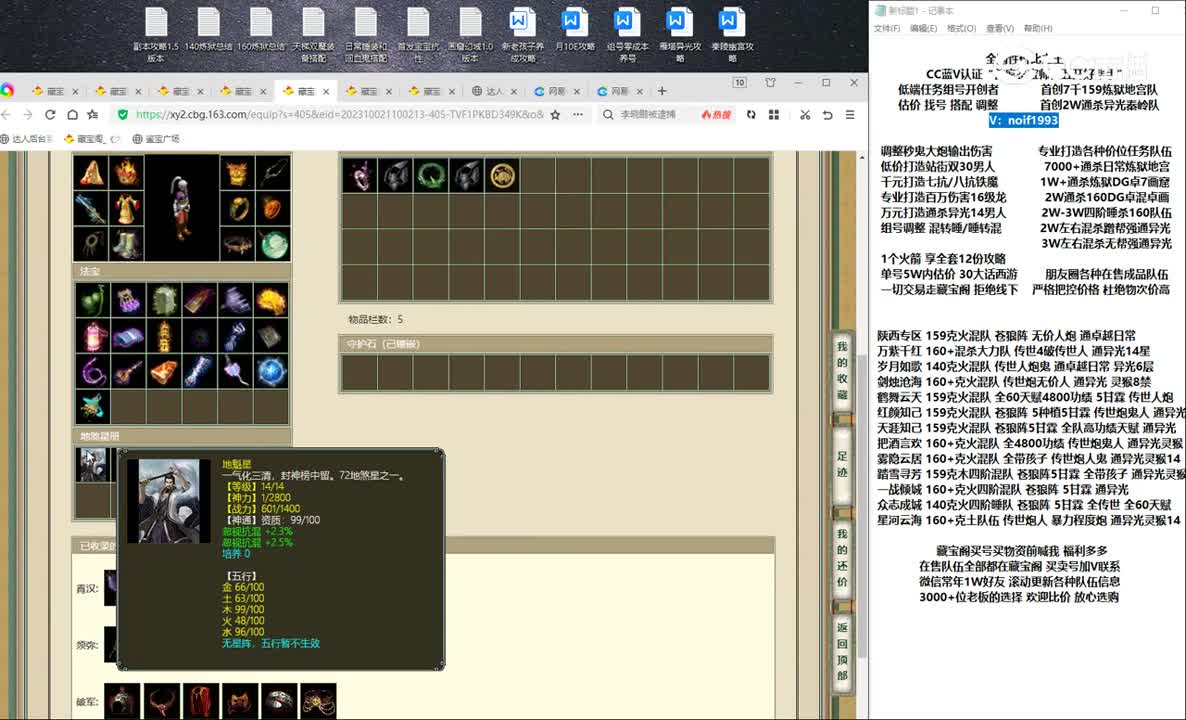
Task: Close the 达人 browser tab
Action: coord(514,92)
